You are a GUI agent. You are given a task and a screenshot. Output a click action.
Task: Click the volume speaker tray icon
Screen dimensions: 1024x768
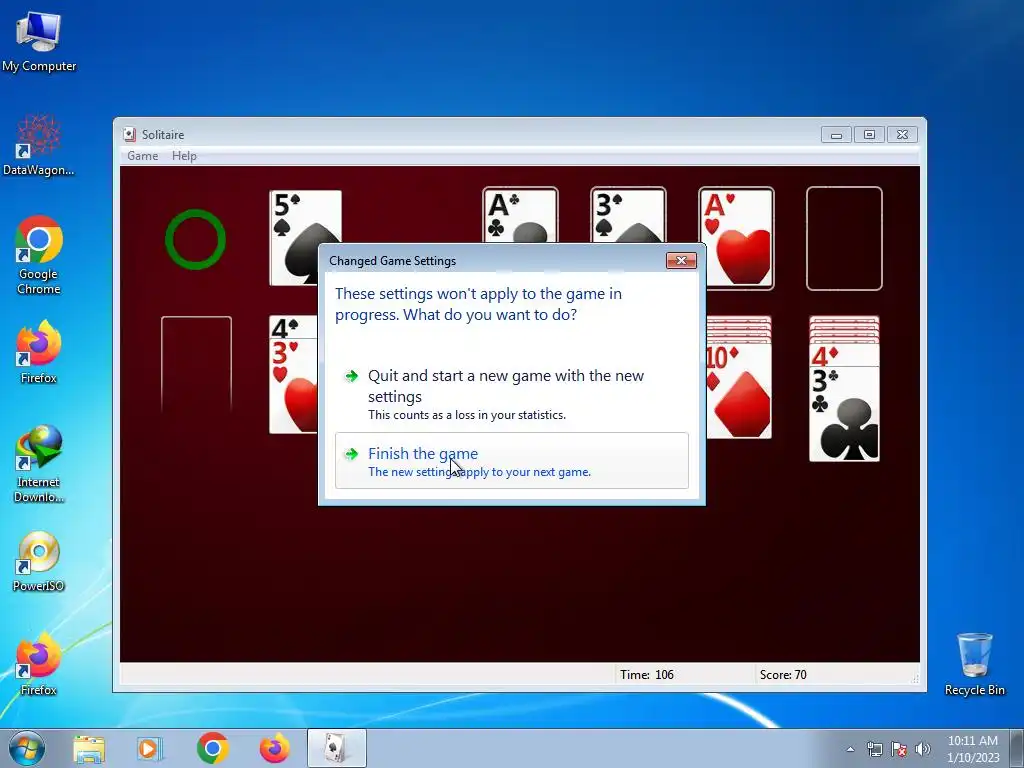click(x=922, y=749)
